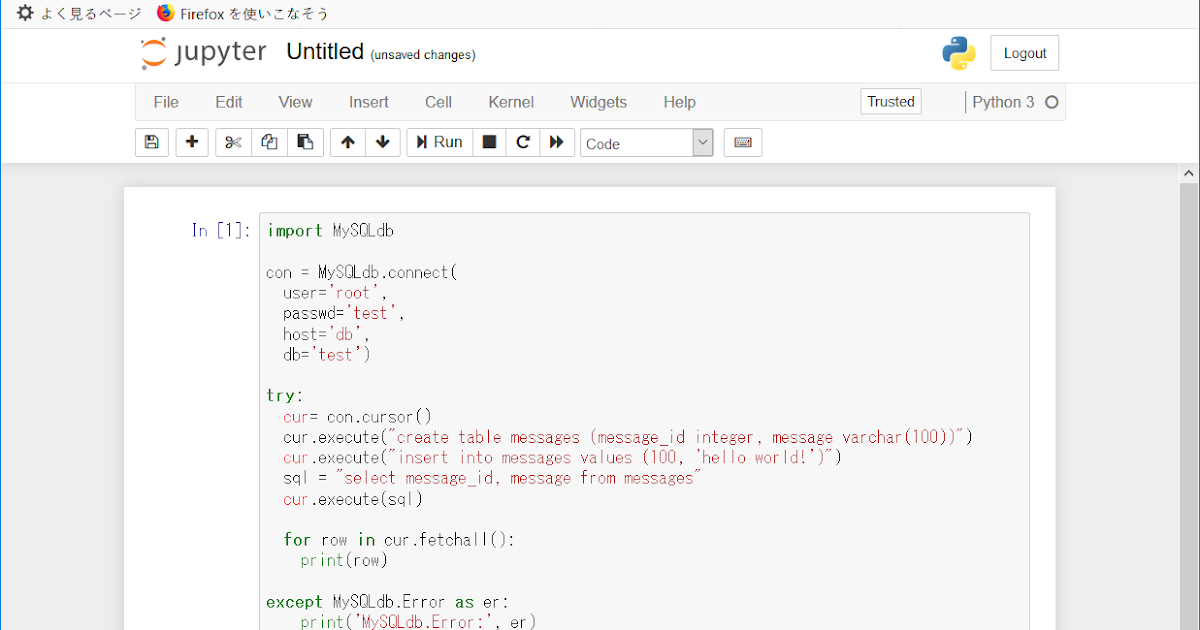Move the cell up with up-arrow icon
This screenshot has height=630, width=1200.
(347, 142)
